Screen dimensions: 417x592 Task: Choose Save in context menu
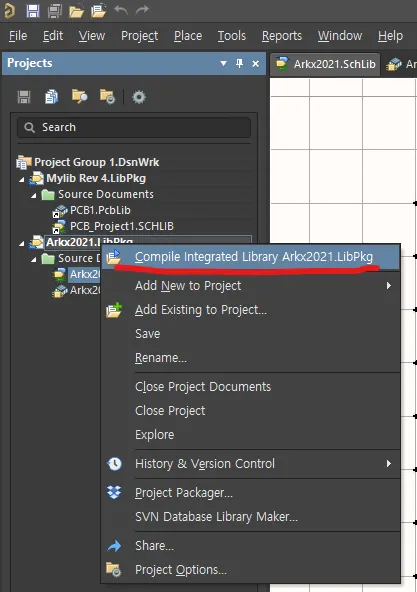[x=251, y=334]
